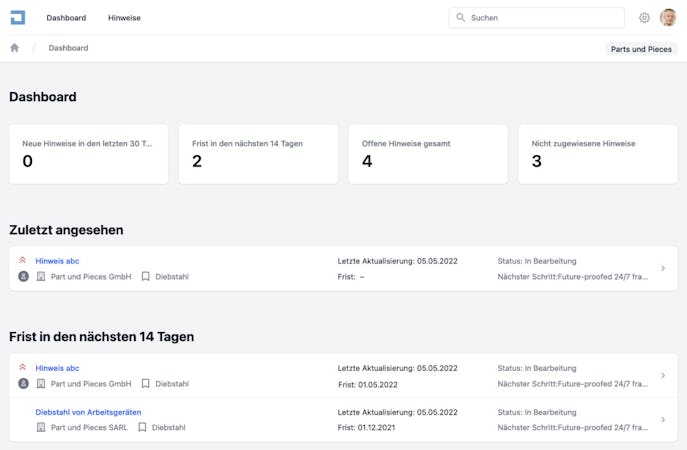Click the assignee icon in the Frist section Hinweis abc row
687x450 pixels.
[23, 384]
